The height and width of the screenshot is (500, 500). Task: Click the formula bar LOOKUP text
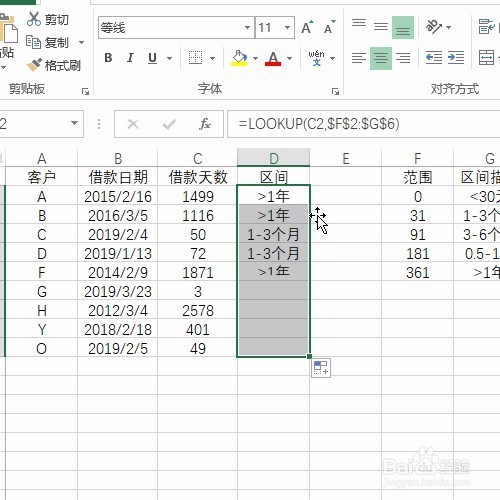pos(319,124)
